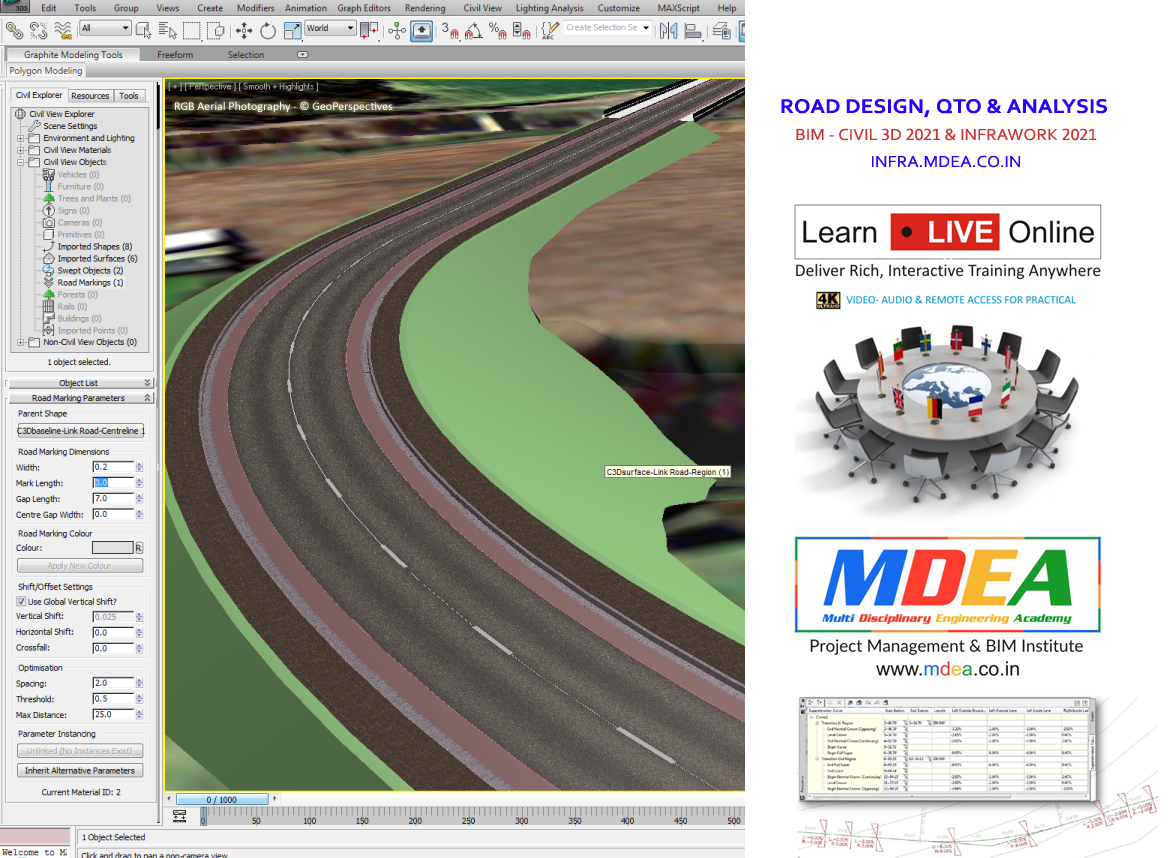Toggle Window/Crossing selection mode

tap(217, 31)
